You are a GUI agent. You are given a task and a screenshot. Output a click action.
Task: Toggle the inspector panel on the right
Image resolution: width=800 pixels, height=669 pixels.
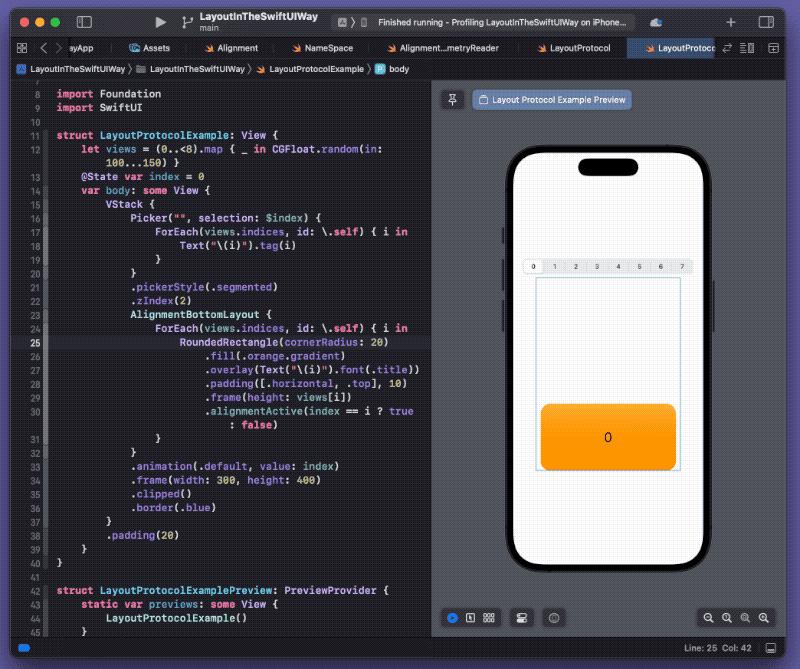(766, 22)
